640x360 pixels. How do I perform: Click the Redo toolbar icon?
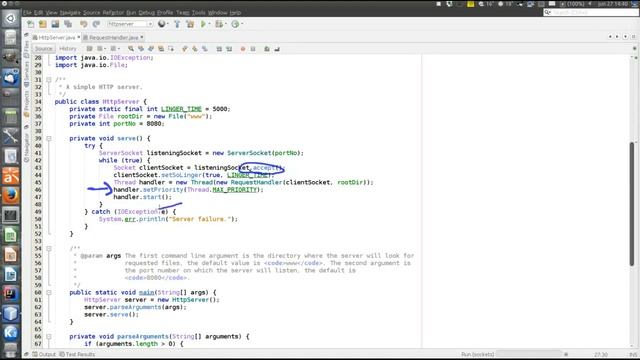pyautogui.click(x=96, y=24)
